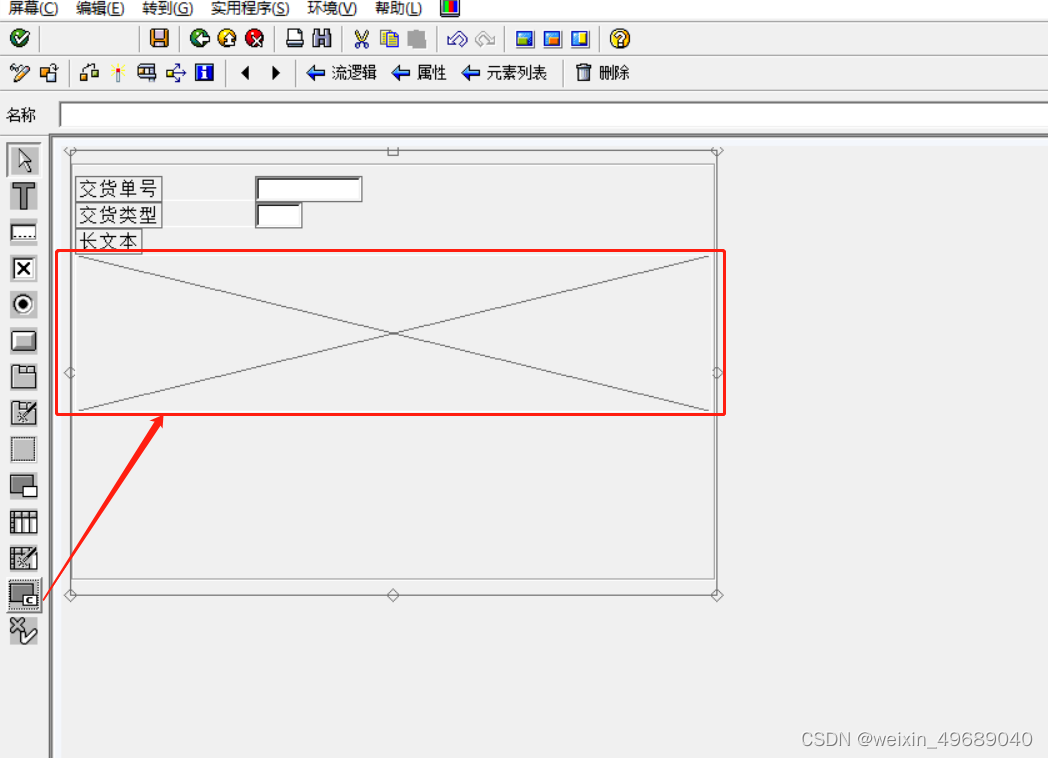Image resolution: width=1048 pixels, height=758 pixels.
Task: Open the 环境(V) menu
Action: click(x=332, y=8)
